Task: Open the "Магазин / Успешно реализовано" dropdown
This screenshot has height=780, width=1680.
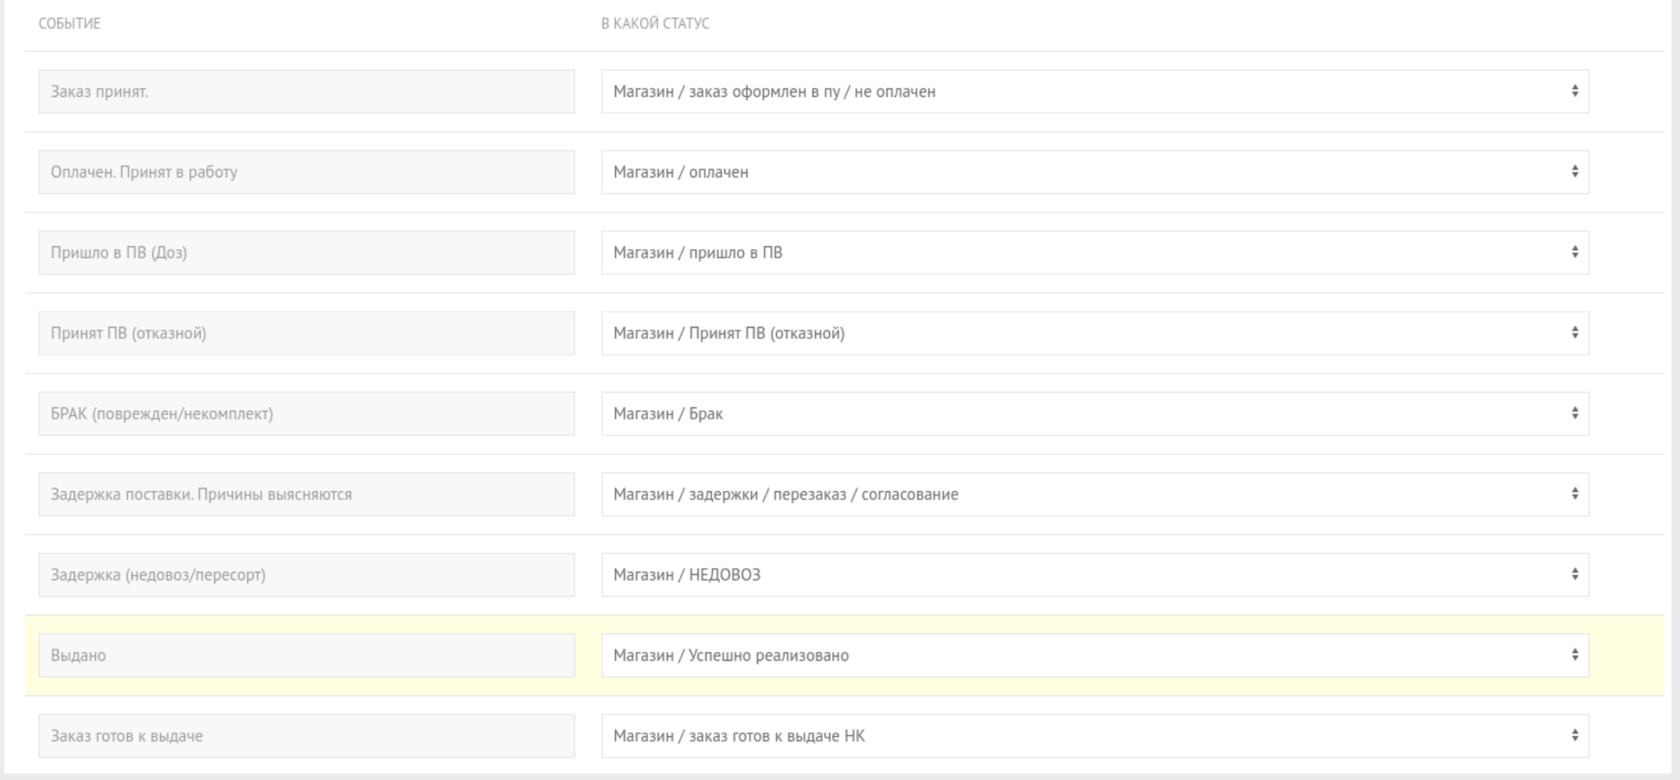Action: click(x=1095, y=654)
